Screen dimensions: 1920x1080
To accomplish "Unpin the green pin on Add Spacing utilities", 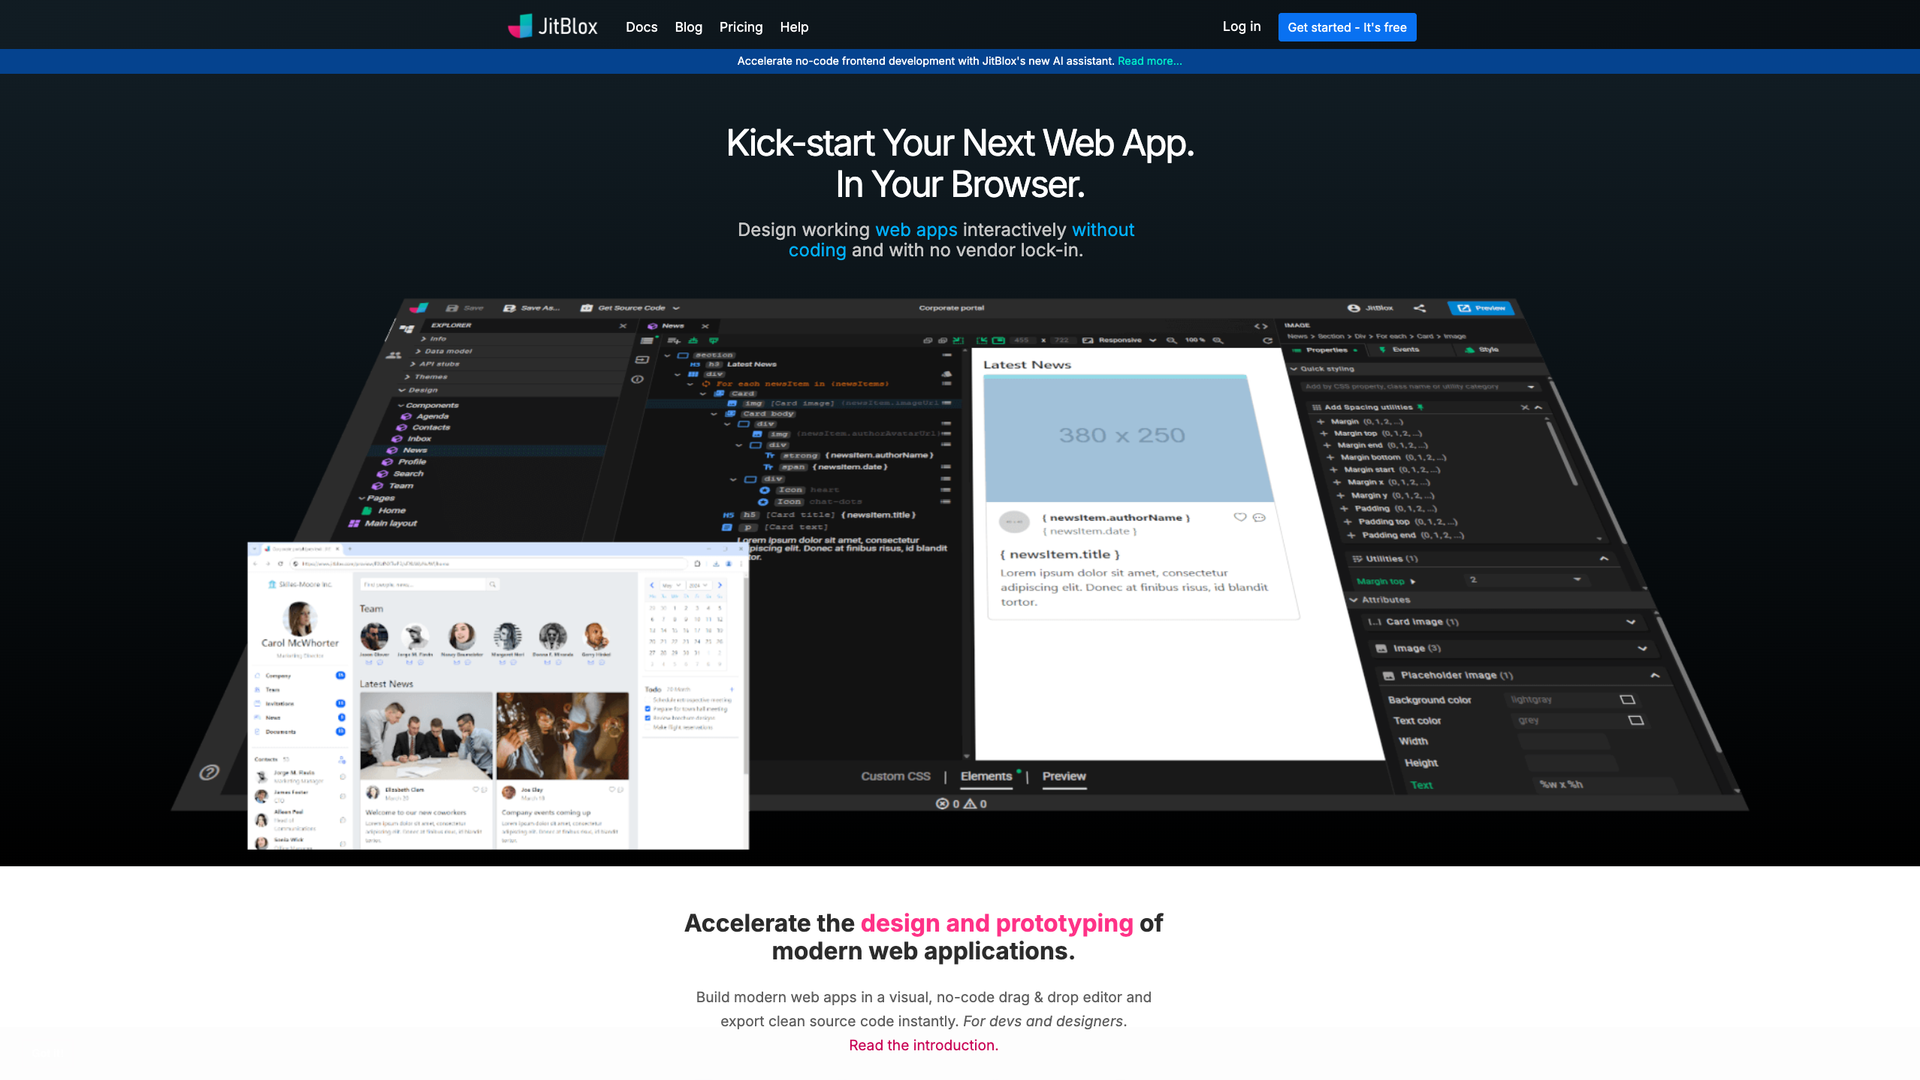I will coord(1420,407).
